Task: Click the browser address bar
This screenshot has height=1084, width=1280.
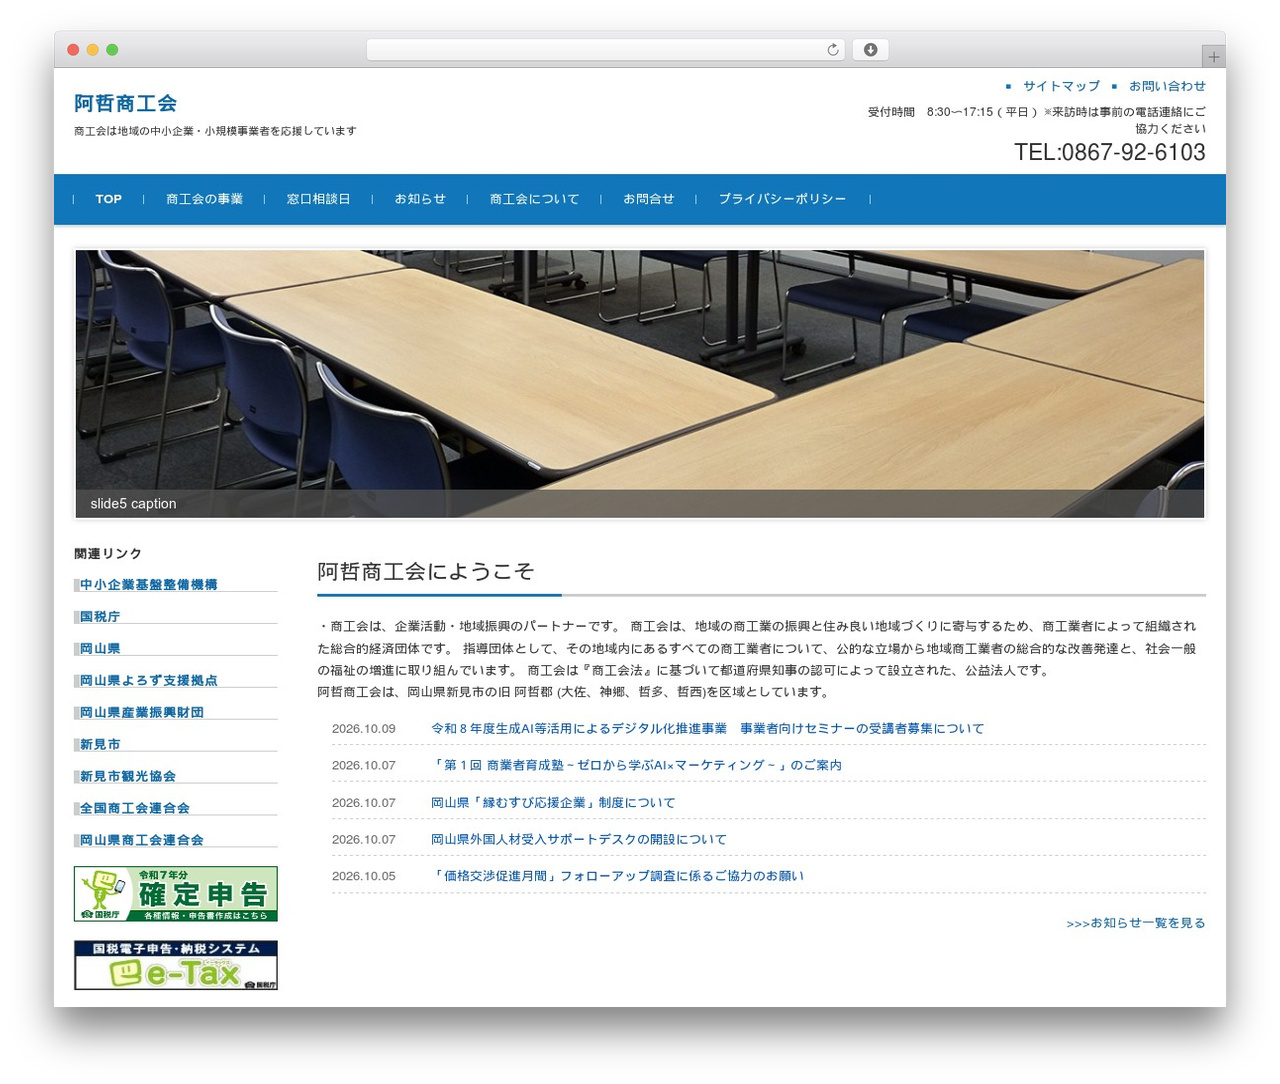Action: point(605,50)
